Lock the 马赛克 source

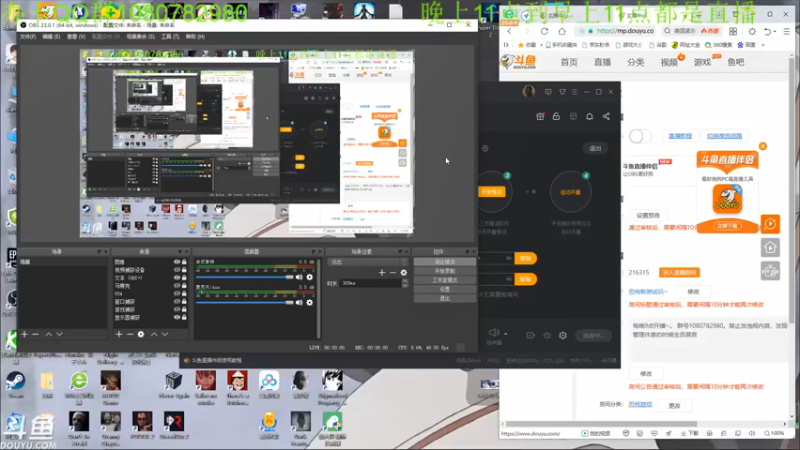pos(184,286)
